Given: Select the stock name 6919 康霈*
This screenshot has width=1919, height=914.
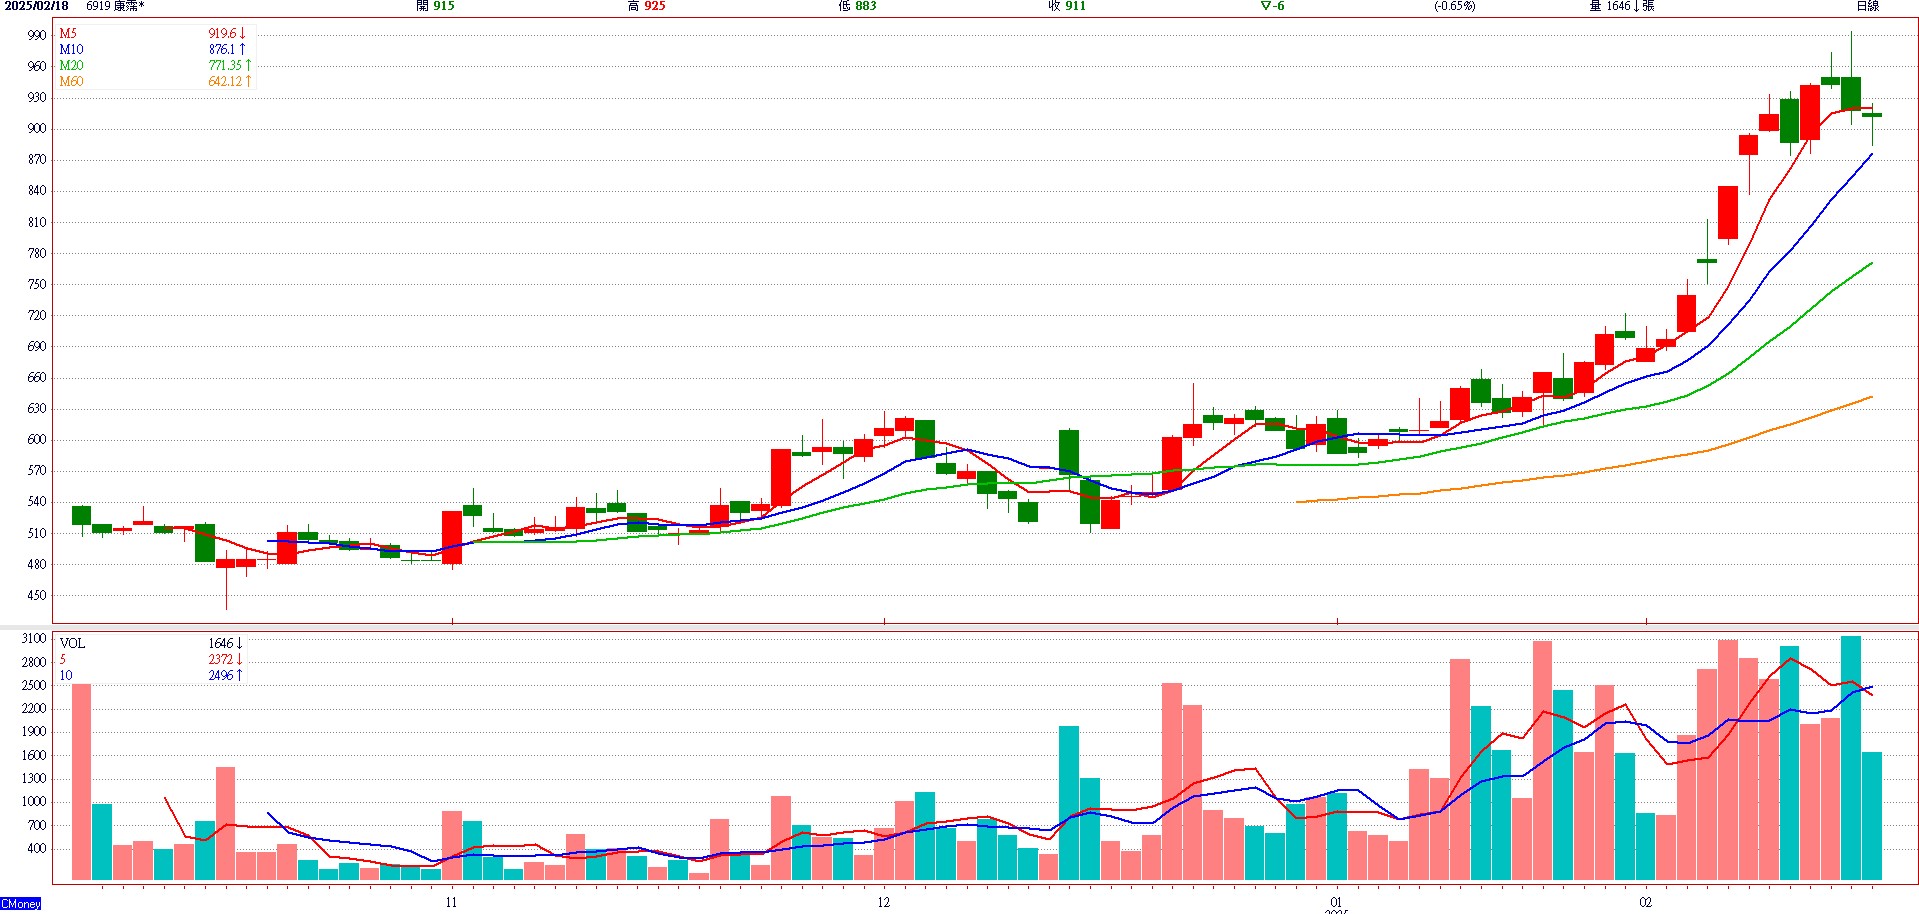Looking at the screenshot, I should [115, 6].
